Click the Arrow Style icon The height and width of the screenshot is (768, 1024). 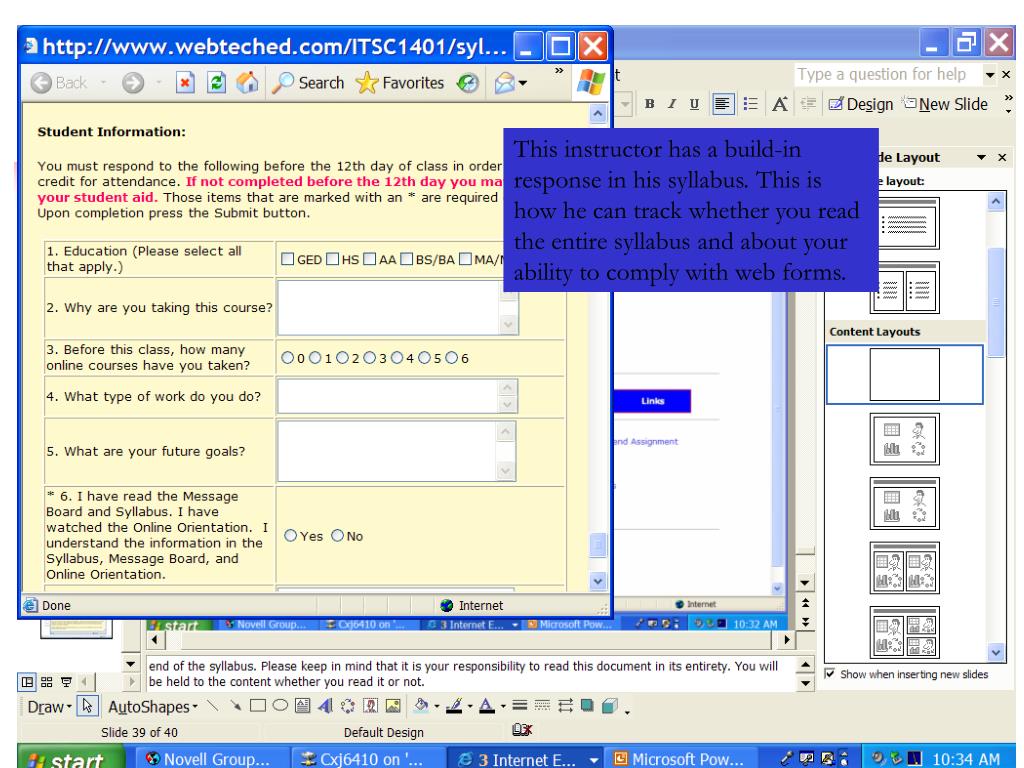pos(566,705)
